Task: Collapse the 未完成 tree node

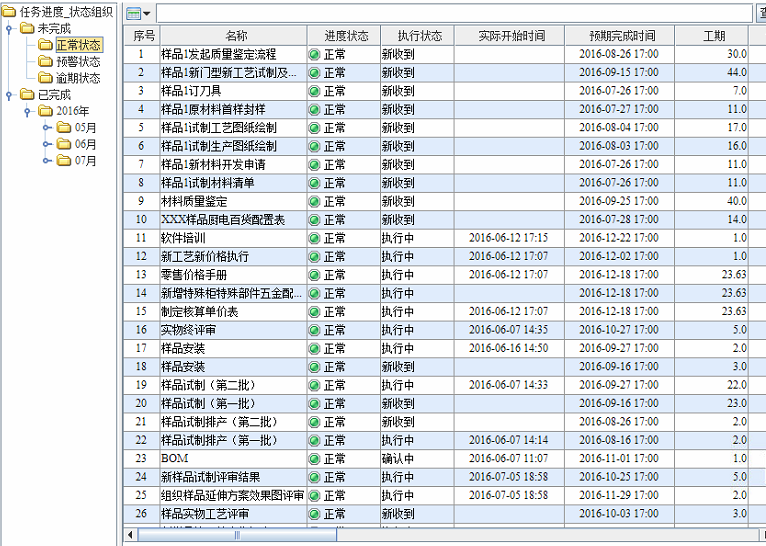Action: 9,29
